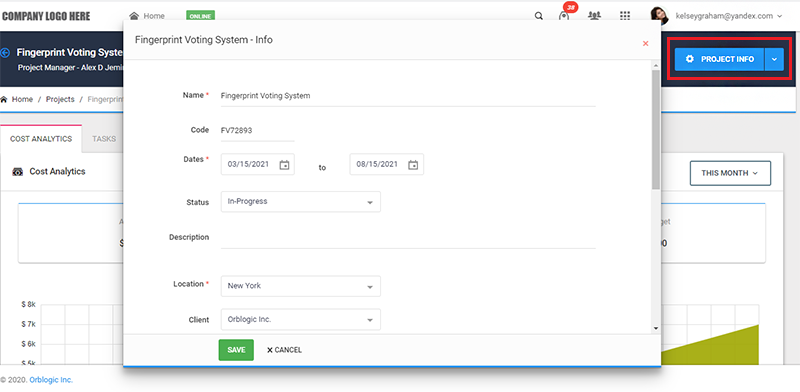This screenshot has height=392, width=800.
Task: Expand the kelseygraham@yandex.com account menu
Action: (729, 16)
